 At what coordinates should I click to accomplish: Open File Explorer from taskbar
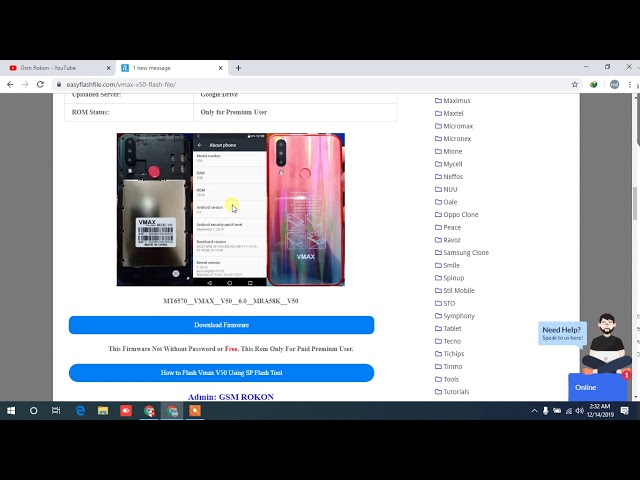click(103, 411)
